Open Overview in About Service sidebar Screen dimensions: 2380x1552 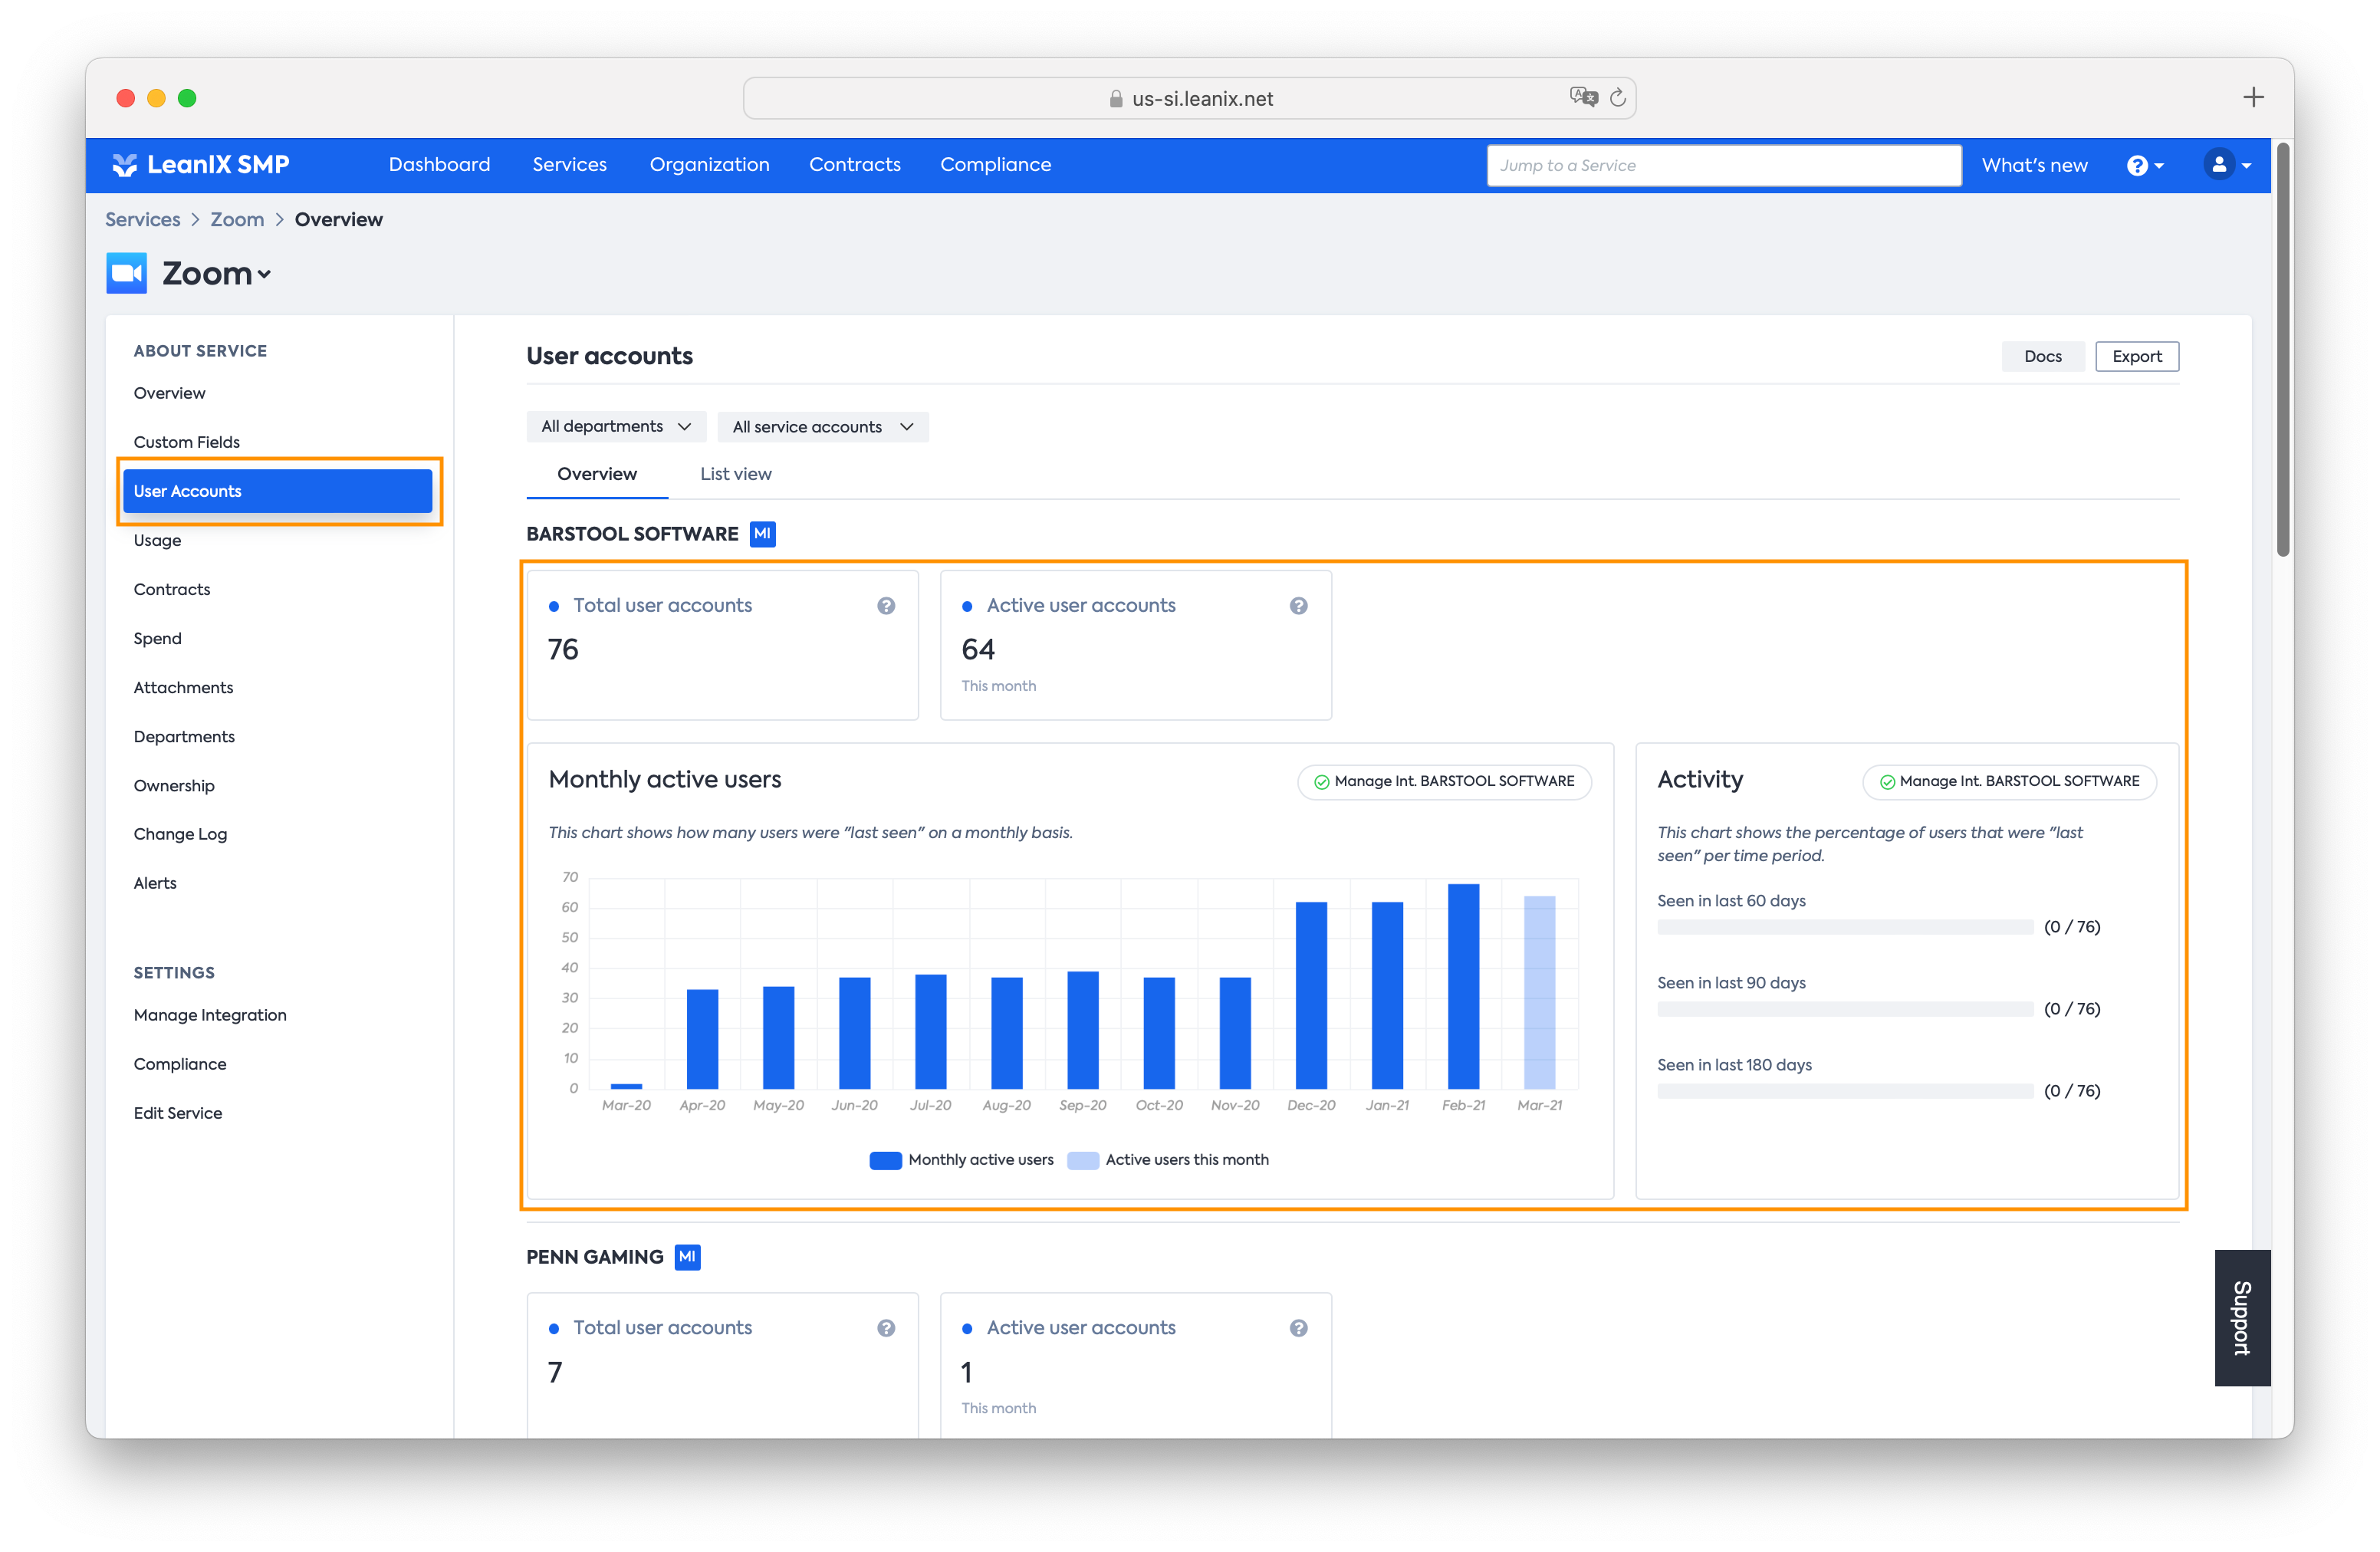click(169, 393)
